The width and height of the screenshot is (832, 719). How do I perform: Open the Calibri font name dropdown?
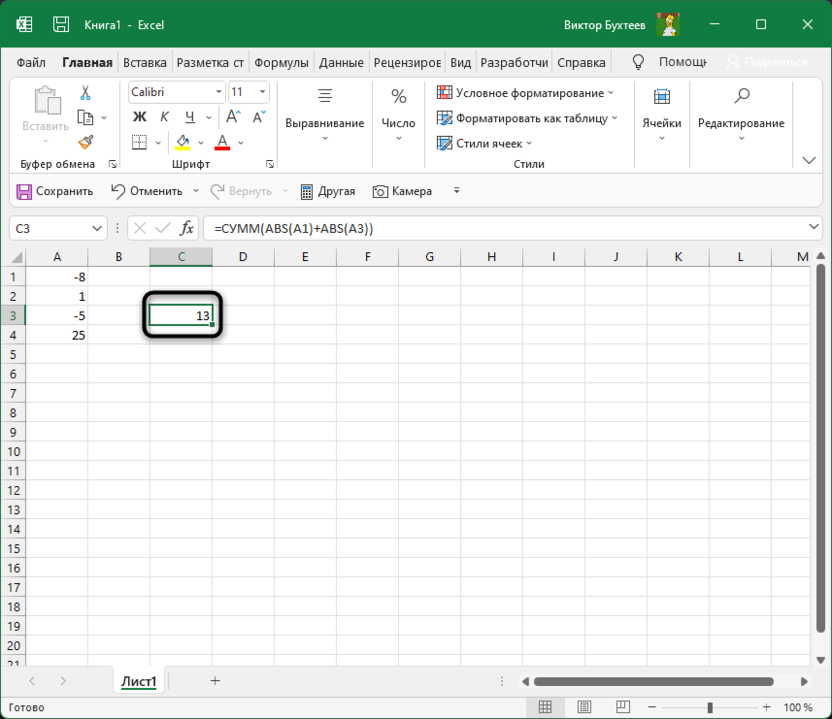tap(218, 92)
